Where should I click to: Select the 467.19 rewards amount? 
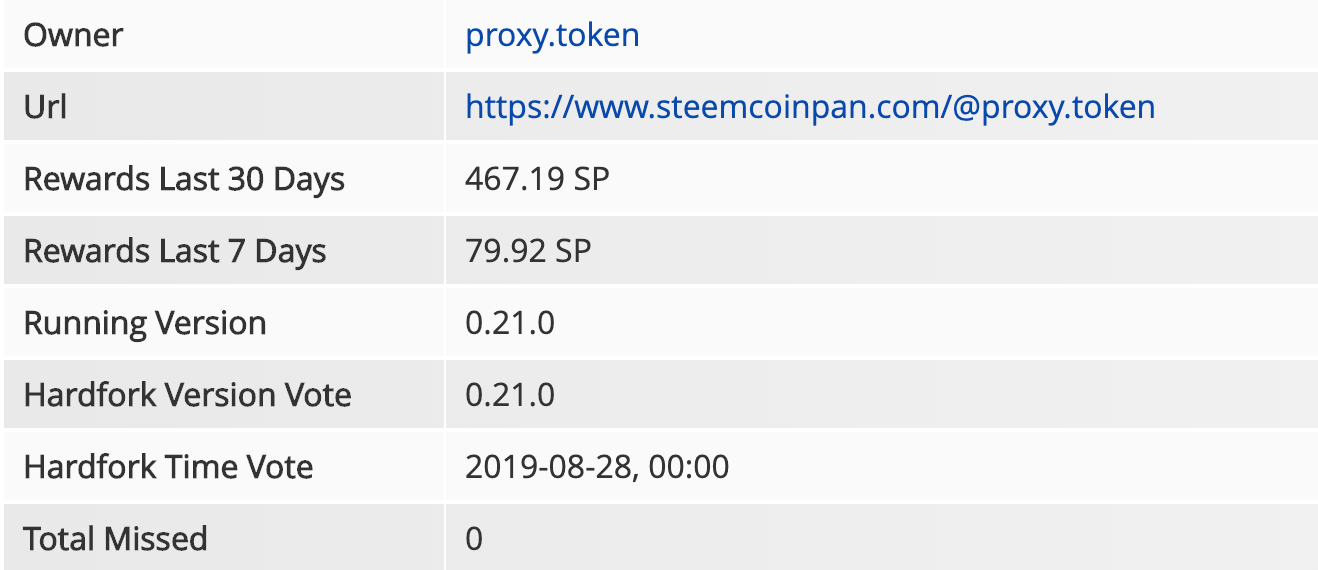[515, 179]
